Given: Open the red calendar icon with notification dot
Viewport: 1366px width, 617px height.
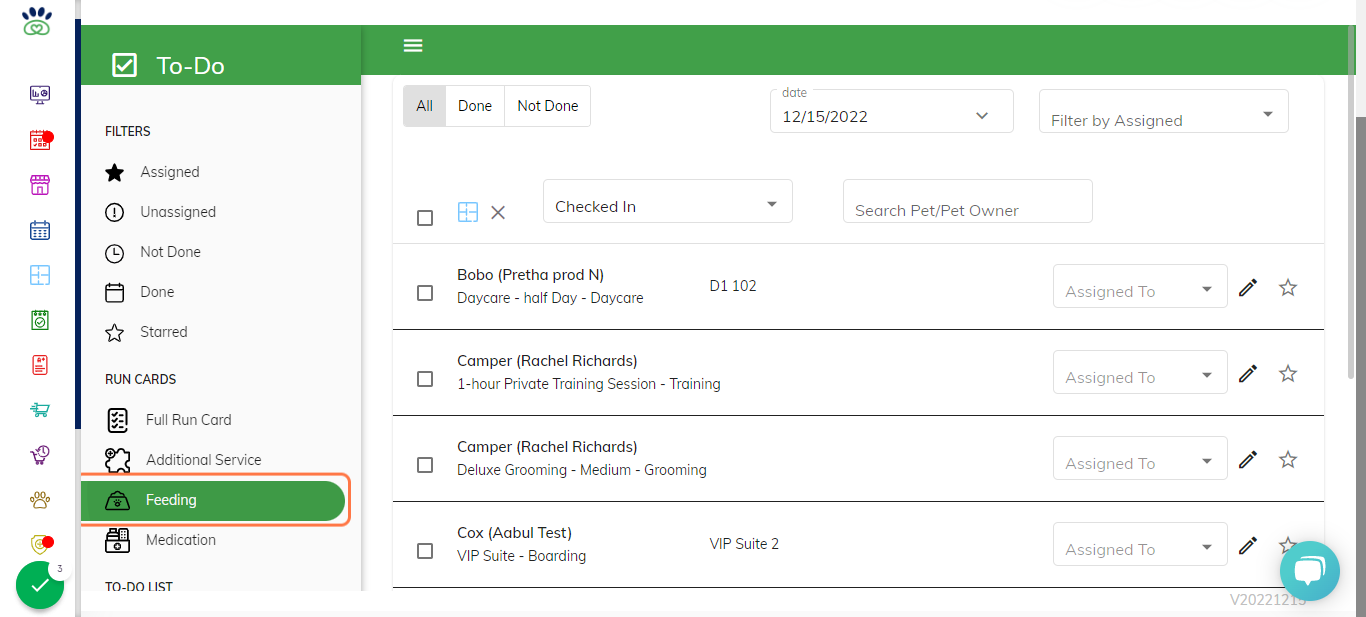Looking at the screenshot, I should click(39, 140).
